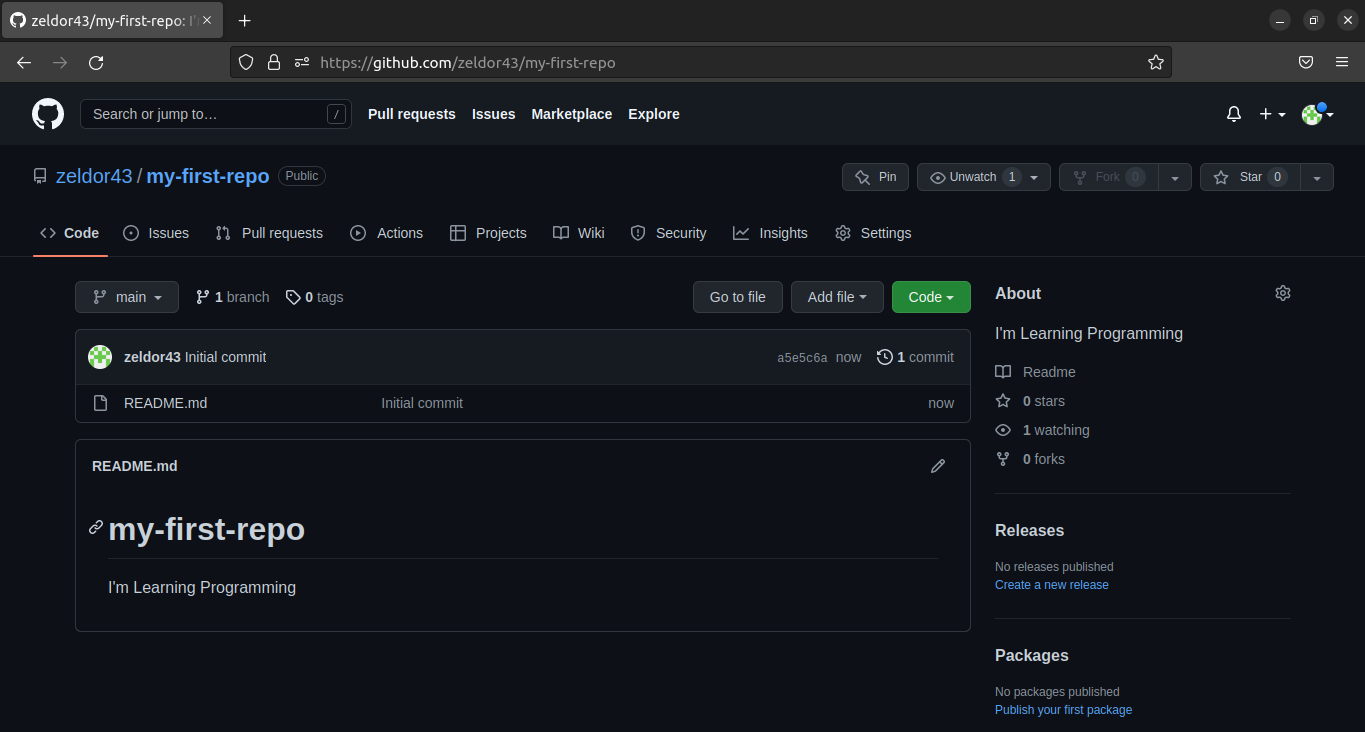
Task: Open the notifications bell
Action: tap(1234, 114)
